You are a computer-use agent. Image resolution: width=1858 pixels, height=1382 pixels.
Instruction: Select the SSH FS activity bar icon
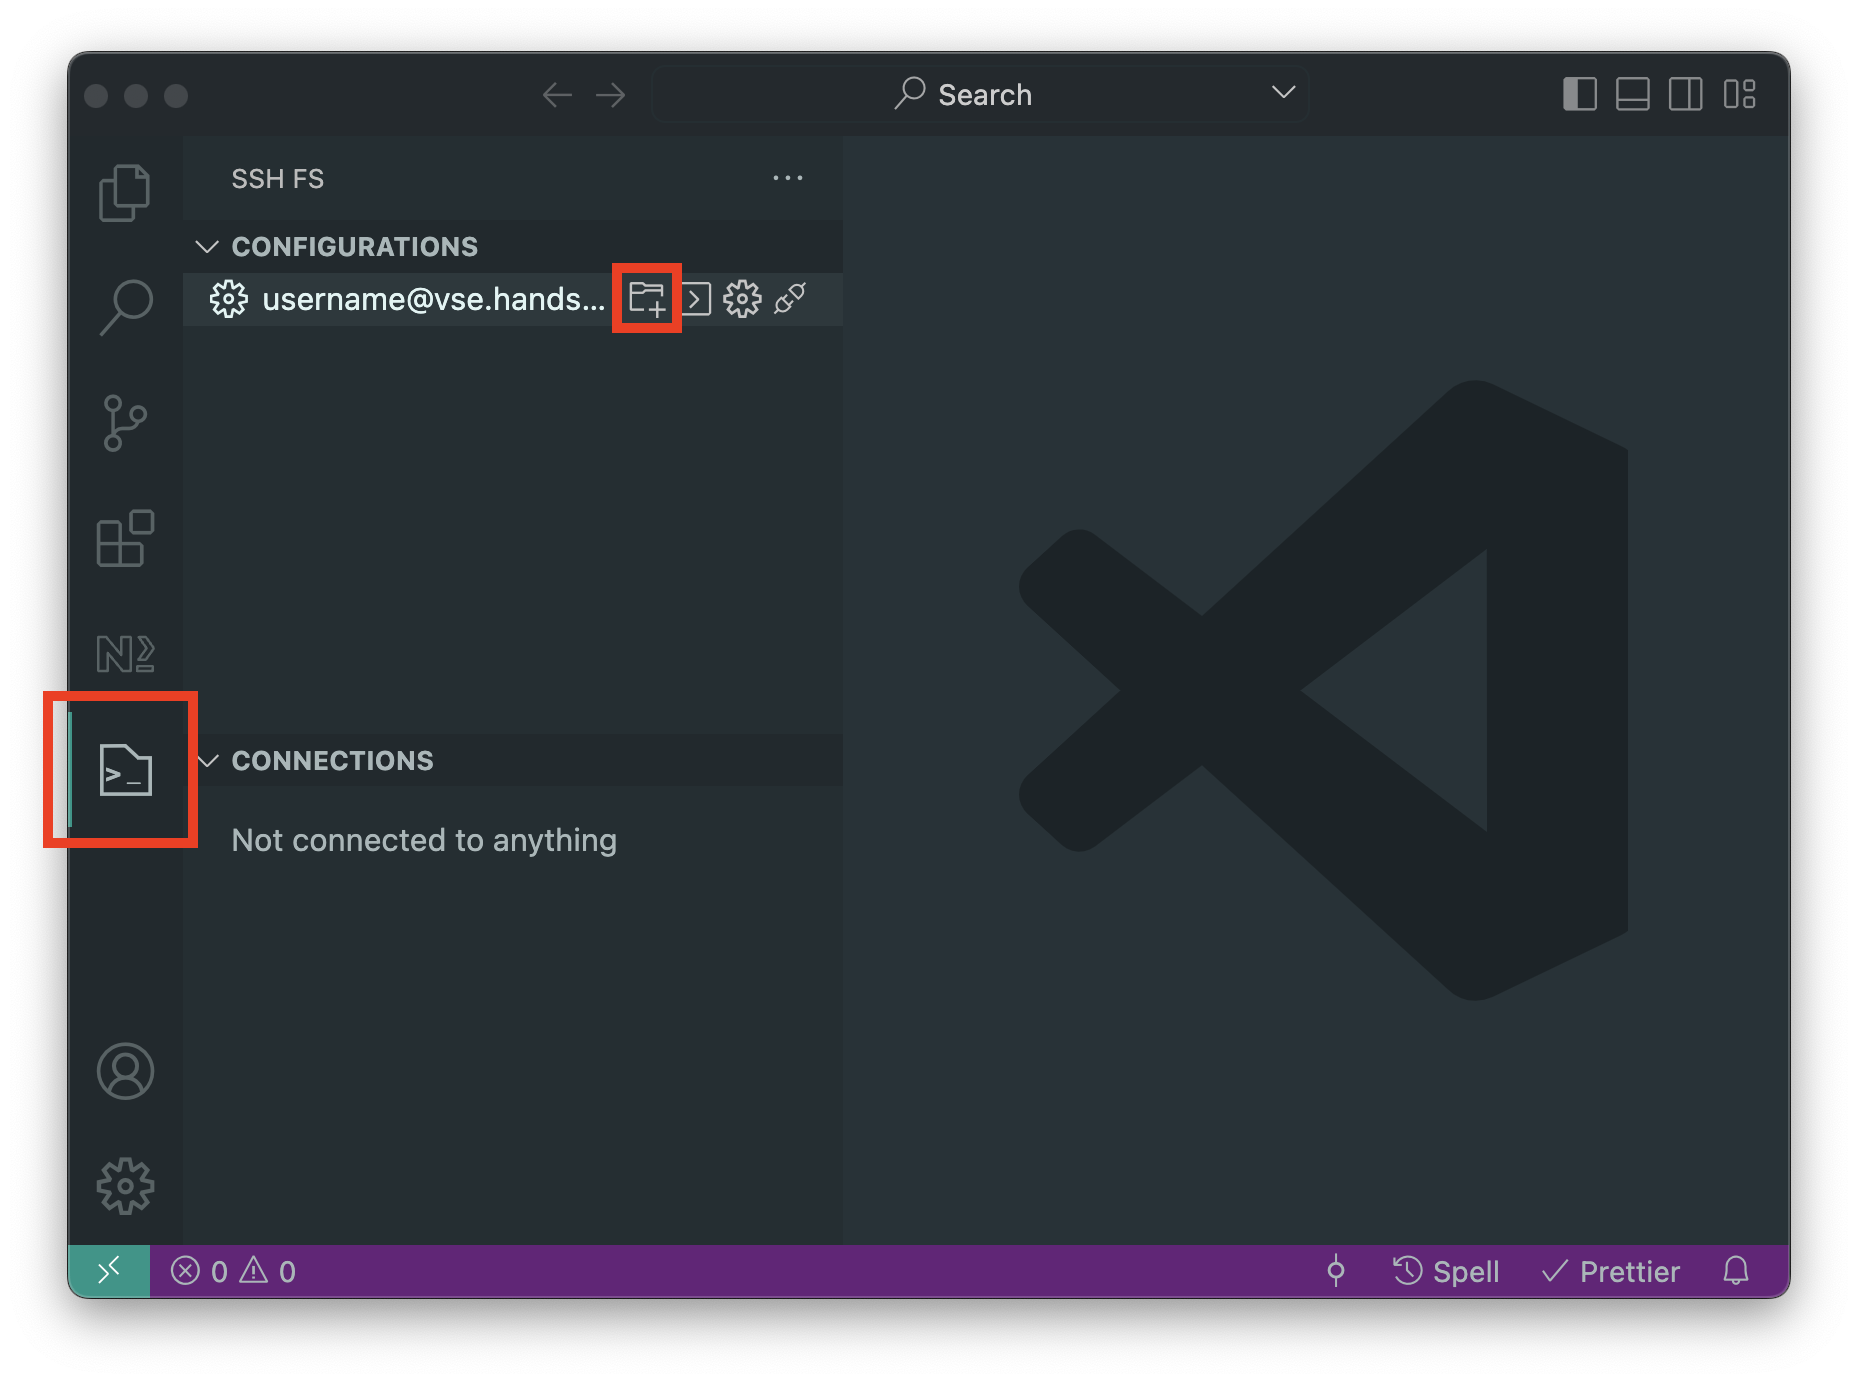[x=126, y=770]
